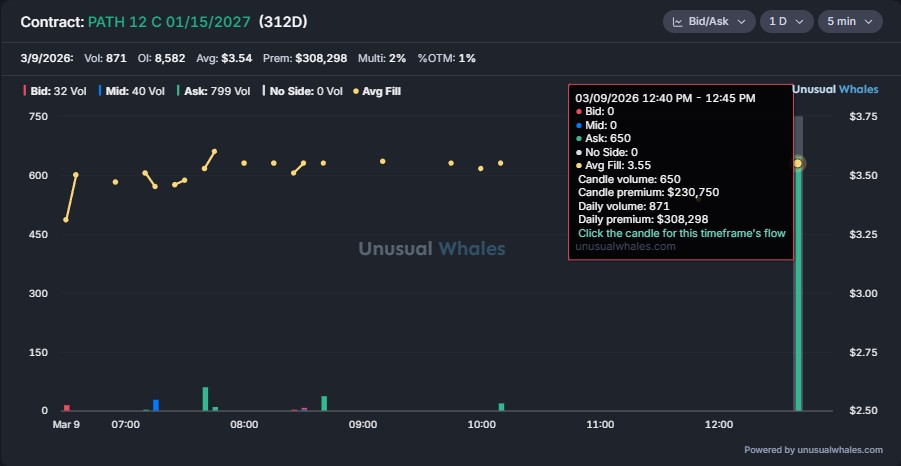Click the 'Avg: $3.54' summary value
Screen dimensions: 901x466
[224, 58]
